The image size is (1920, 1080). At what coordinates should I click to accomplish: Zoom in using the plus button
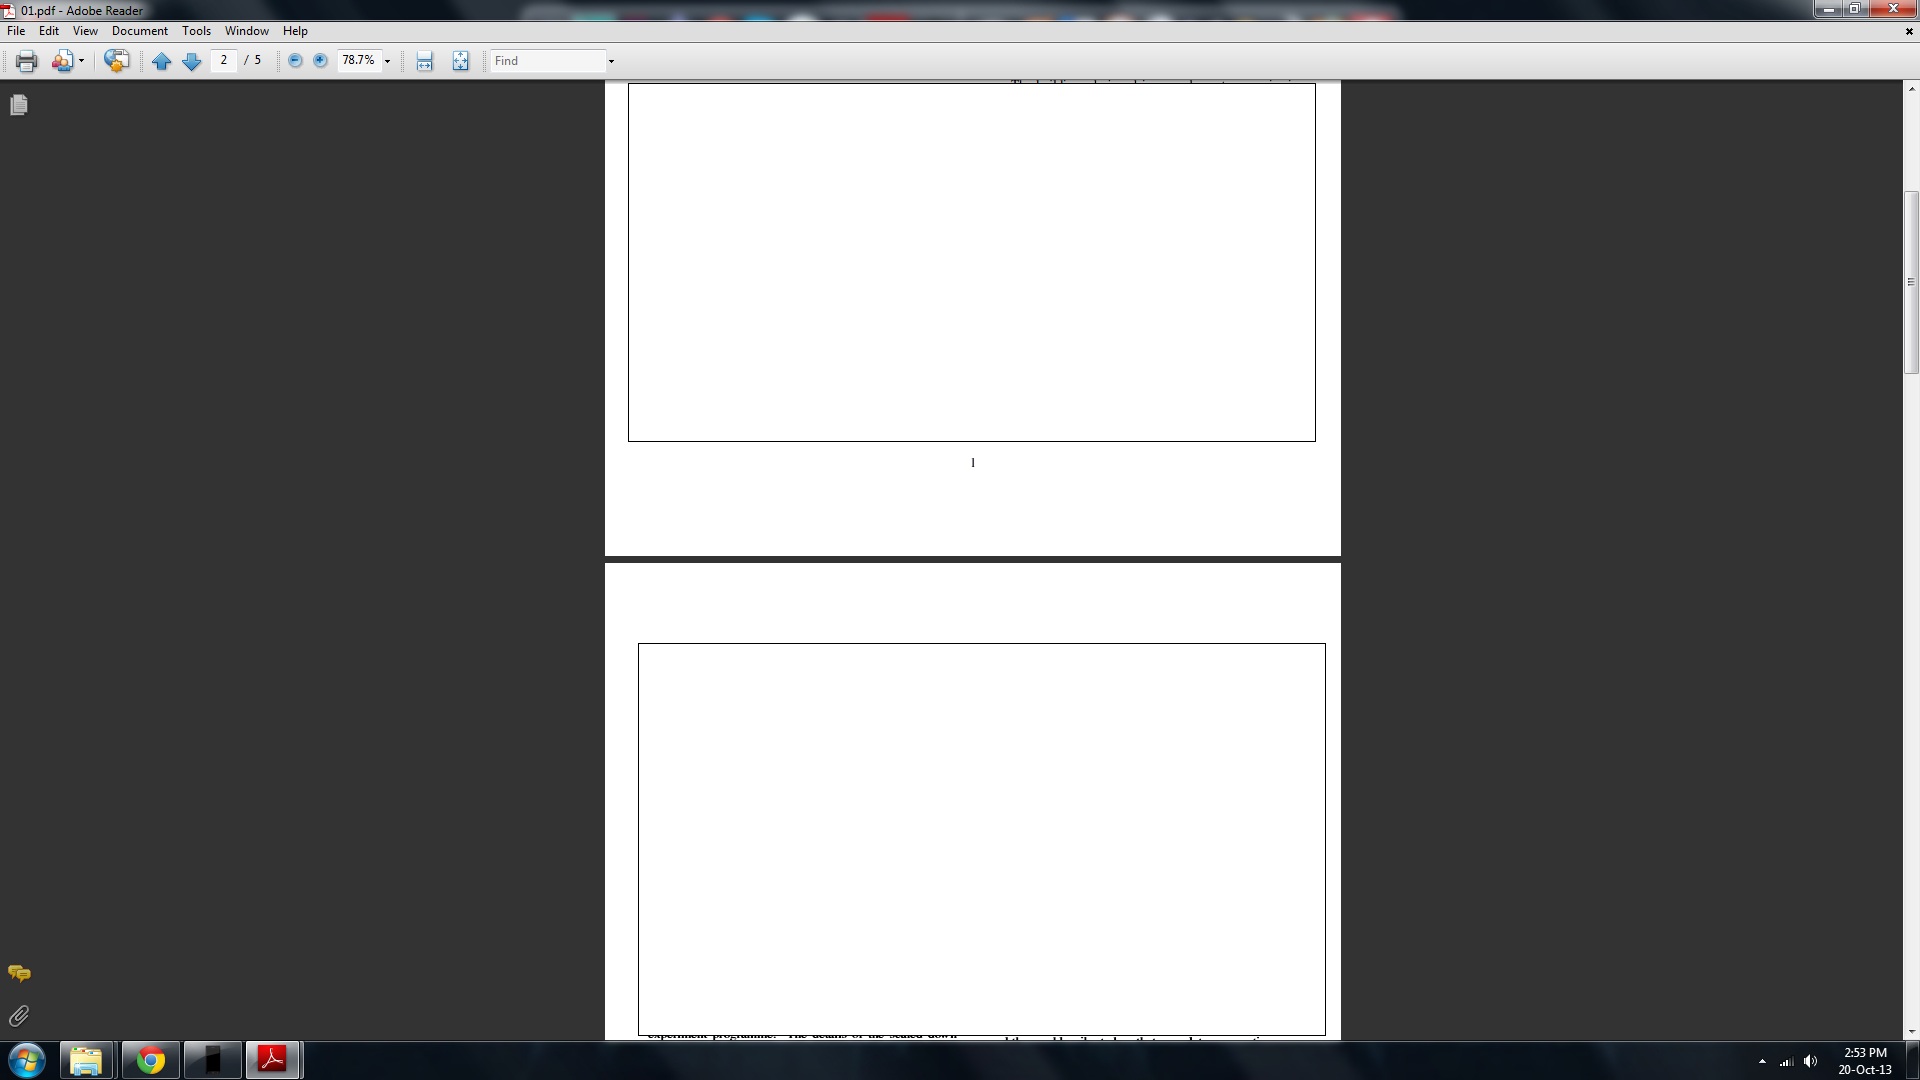pos(320,60)
